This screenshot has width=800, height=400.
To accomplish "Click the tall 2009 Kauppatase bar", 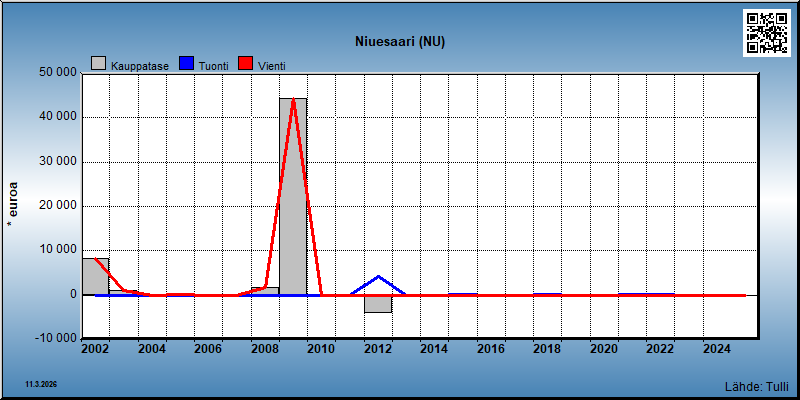I will 293,196.
